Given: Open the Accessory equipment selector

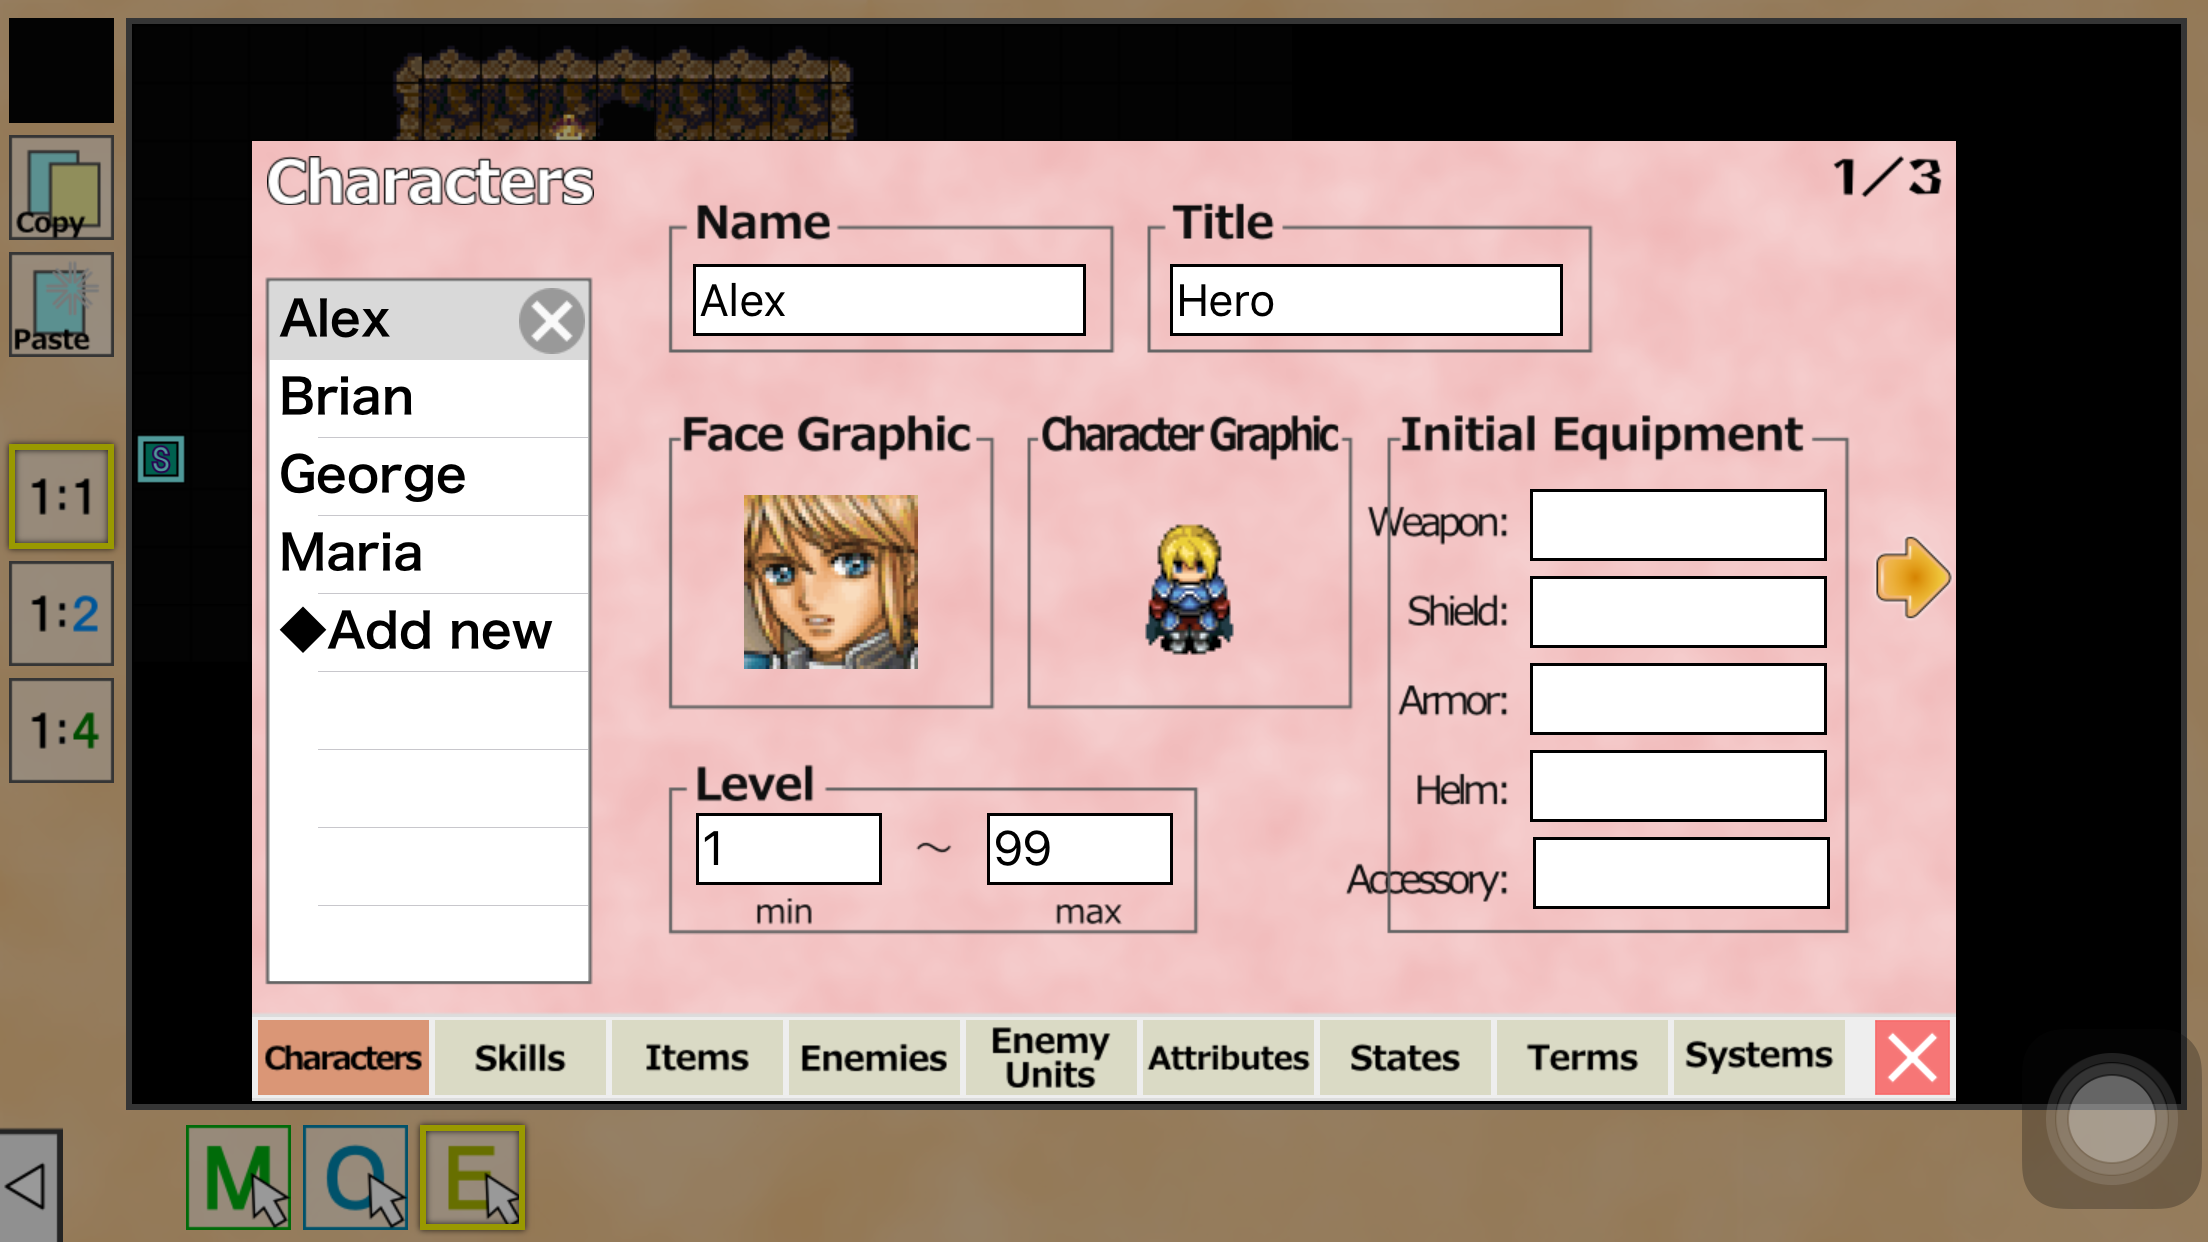Looking at the screenshot, I should tap(1680, 873).
